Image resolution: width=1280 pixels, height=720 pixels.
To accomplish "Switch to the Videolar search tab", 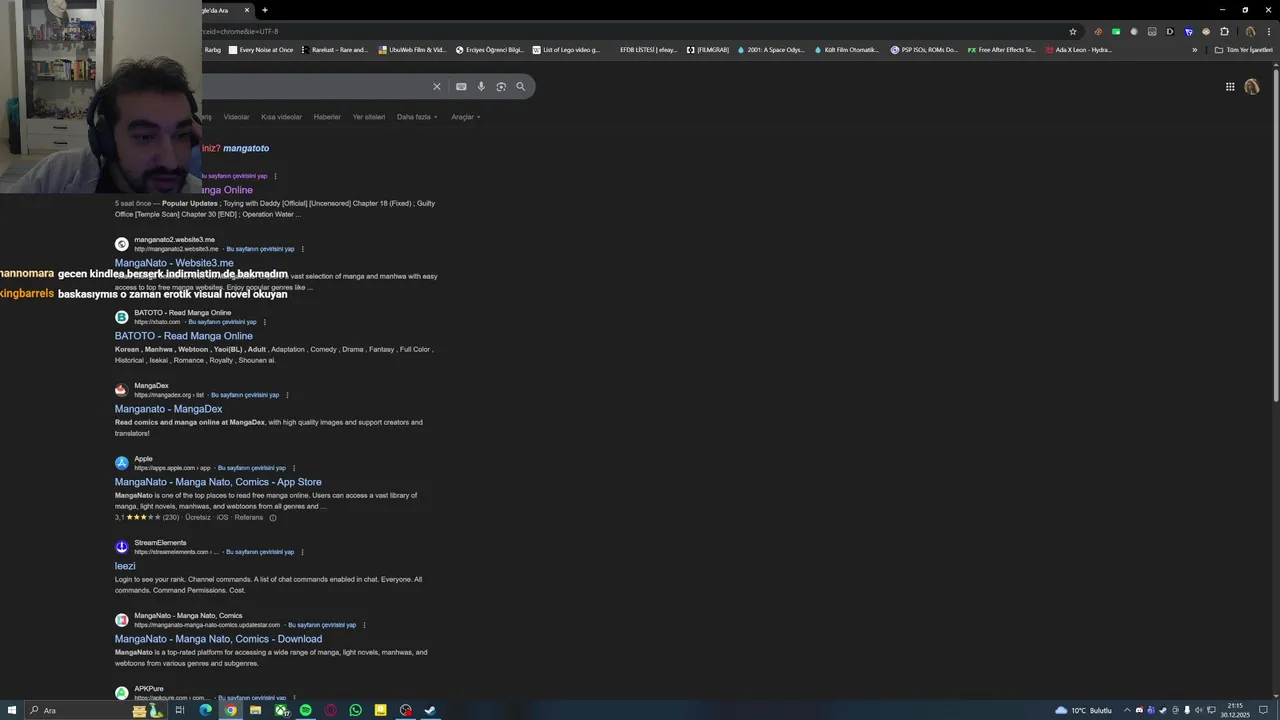I will pos(236,117).
